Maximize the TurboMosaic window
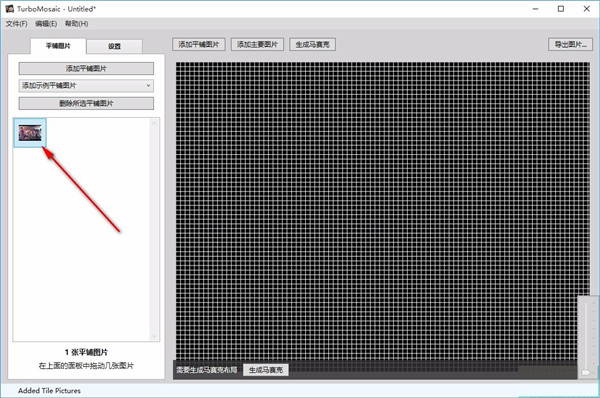Image resolution: width=600 pixels, height=398 pixels. click(x=561, y=9)
